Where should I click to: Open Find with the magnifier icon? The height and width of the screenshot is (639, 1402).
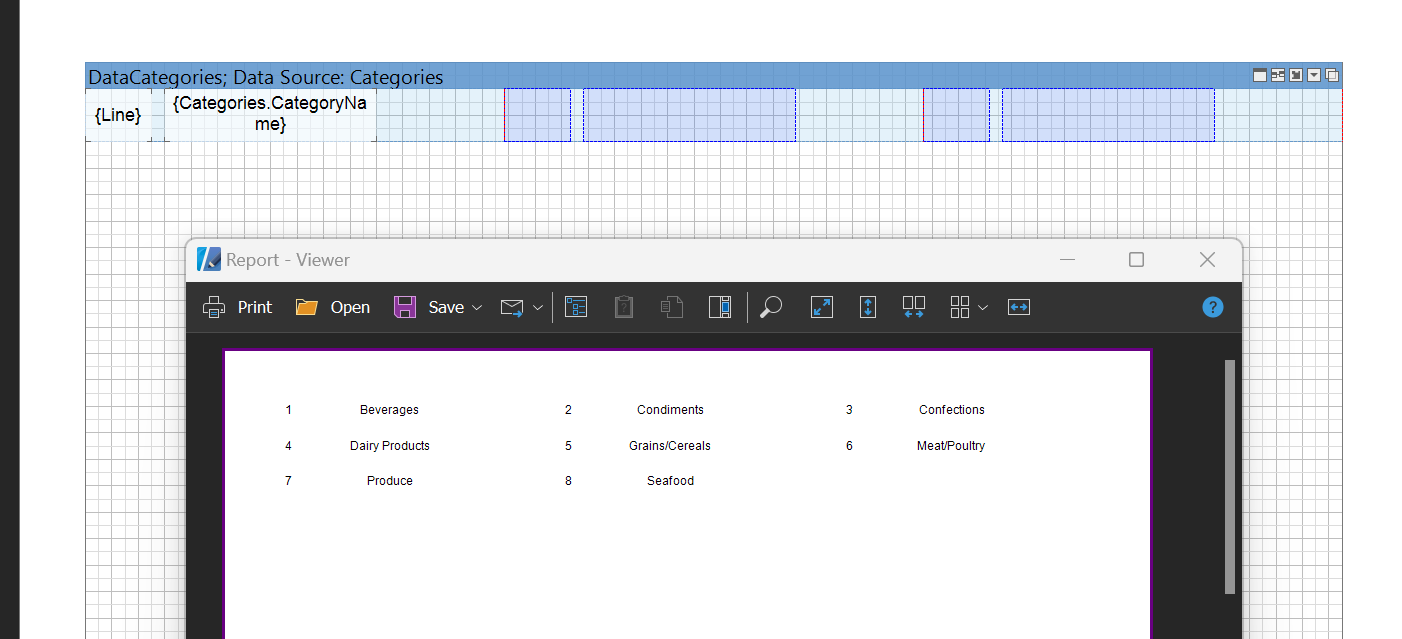click(771, 307)
